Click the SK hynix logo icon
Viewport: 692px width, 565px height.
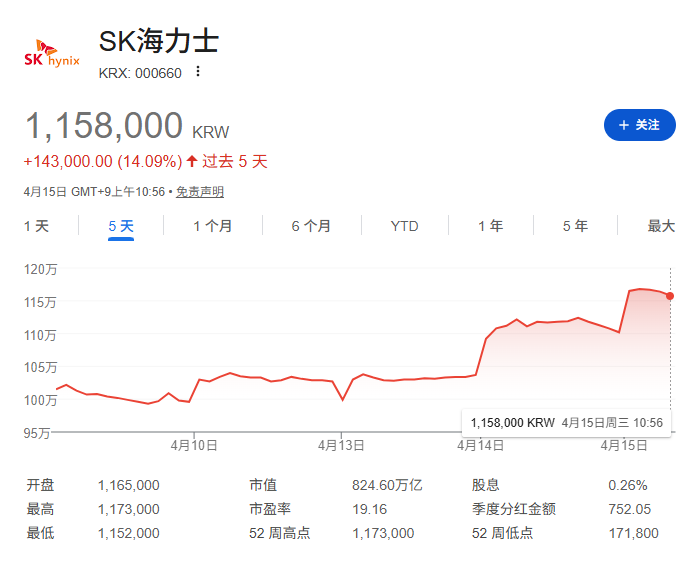click(51, 54)
